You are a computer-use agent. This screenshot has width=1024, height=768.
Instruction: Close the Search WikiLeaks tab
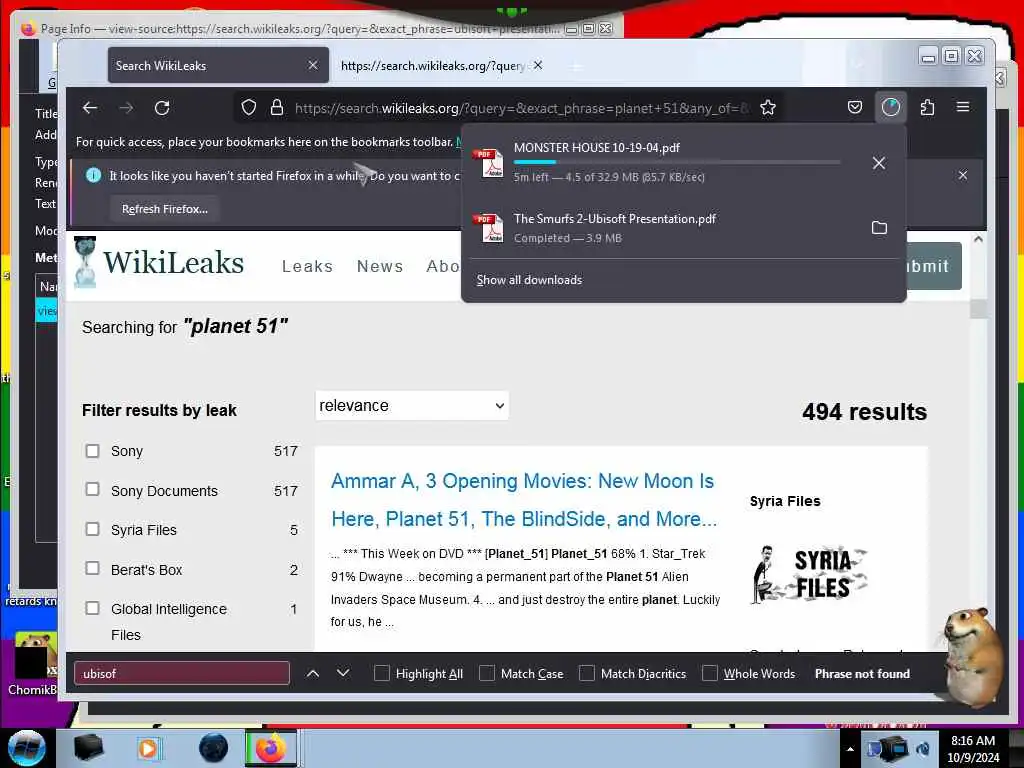pos(313,65)
